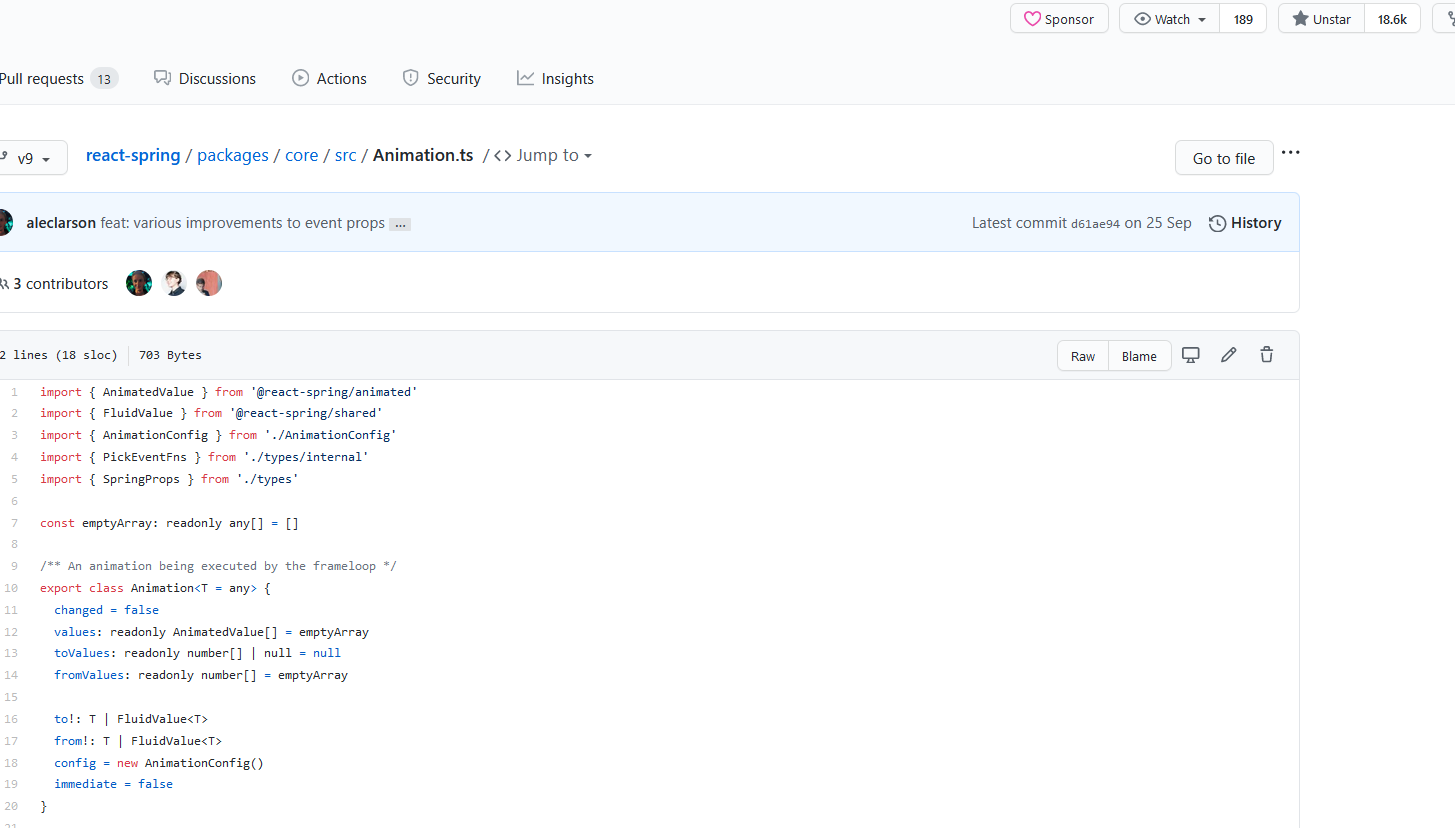The image size is (1455, 828).
Task: Click the first contributor avatar
Action: click(139, 283)
